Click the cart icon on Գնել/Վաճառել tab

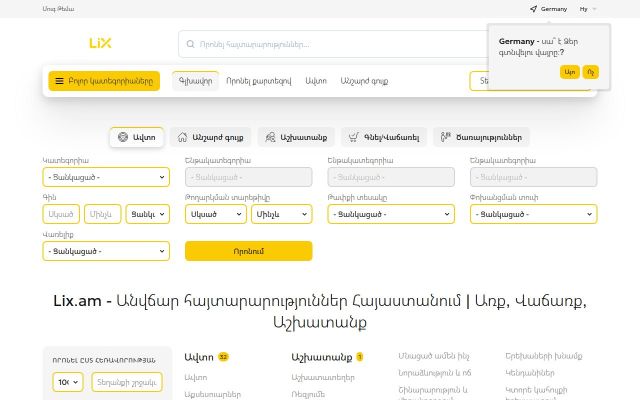coord(353,137)
